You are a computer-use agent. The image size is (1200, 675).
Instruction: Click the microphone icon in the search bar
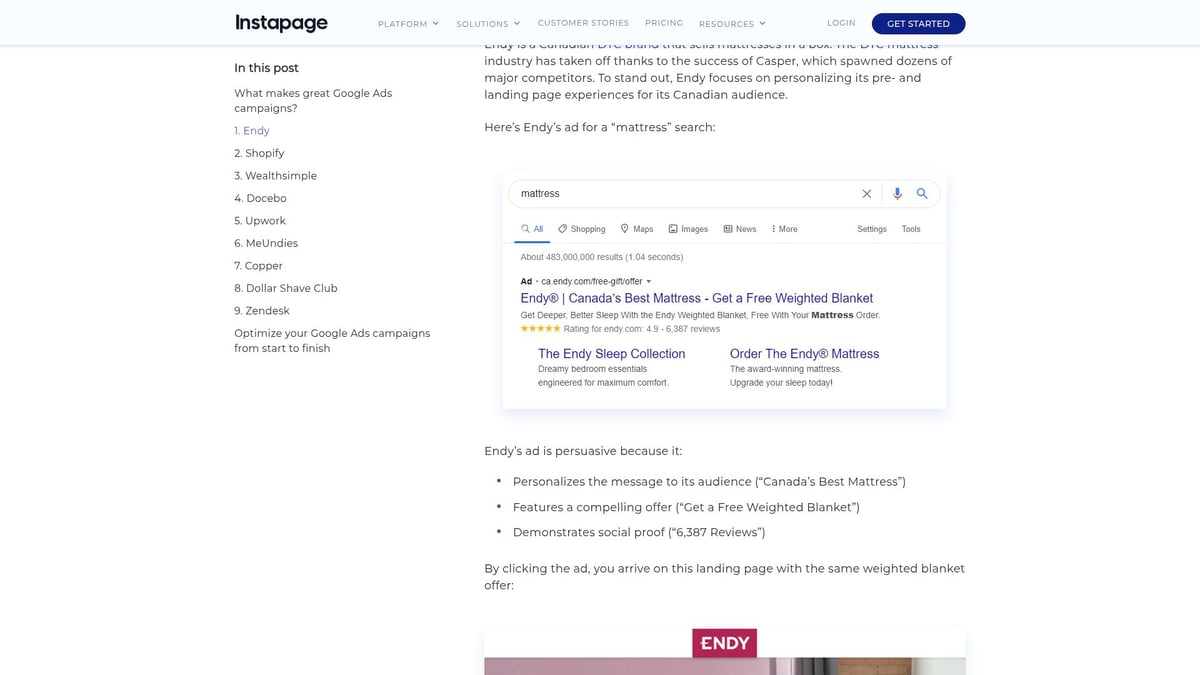coord(896,193)
